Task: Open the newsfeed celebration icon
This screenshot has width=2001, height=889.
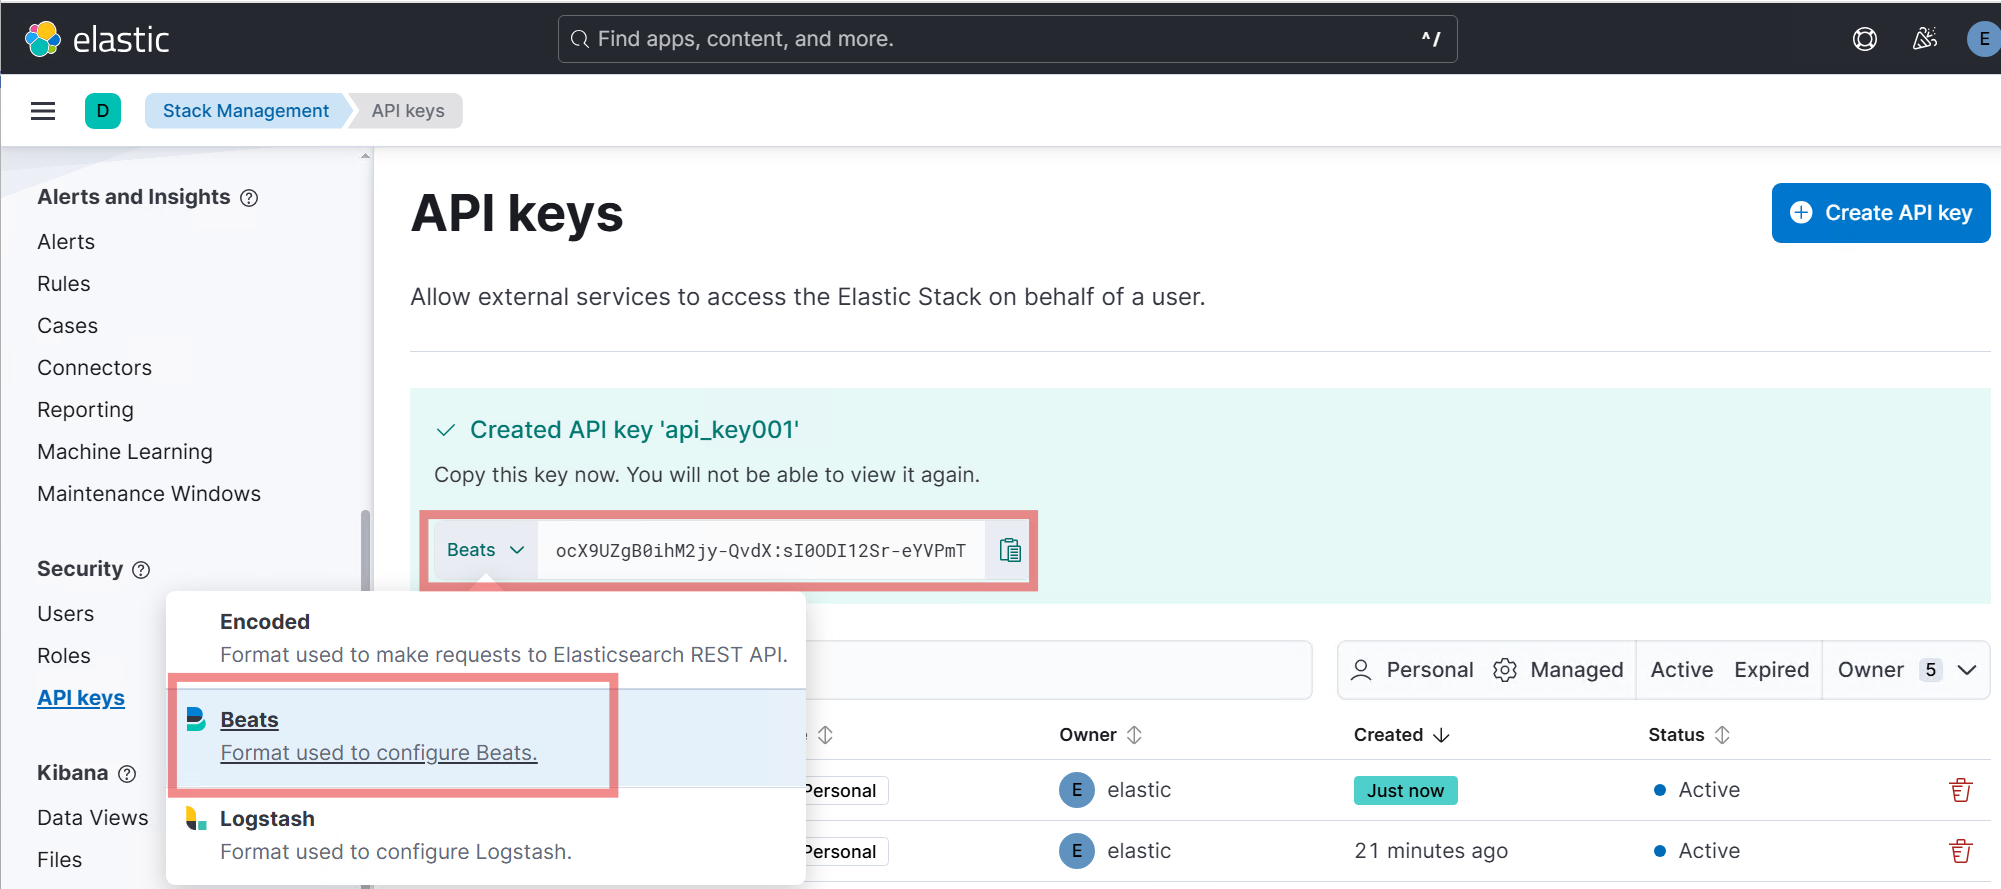Action: (x=1924, y=39)
